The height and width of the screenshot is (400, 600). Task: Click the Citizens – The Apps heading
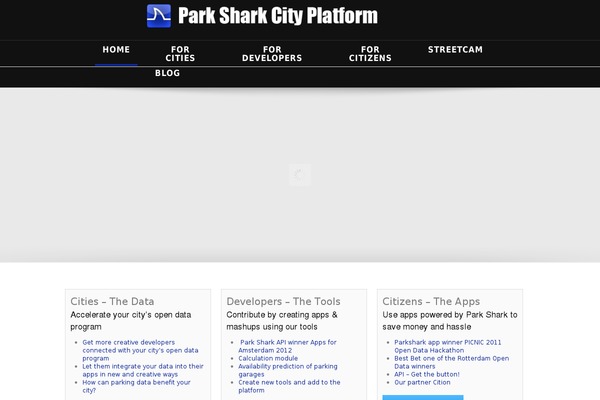click(431, 301)
